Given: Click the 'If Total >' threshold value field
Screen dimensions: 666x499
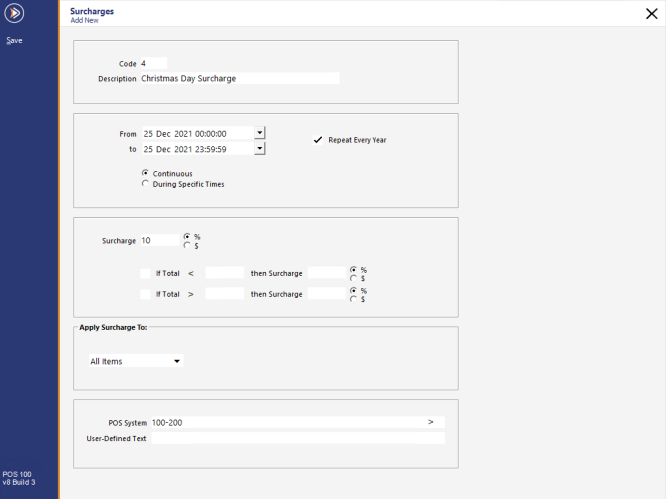Looking at the screenshot, I should click(224, 294).
